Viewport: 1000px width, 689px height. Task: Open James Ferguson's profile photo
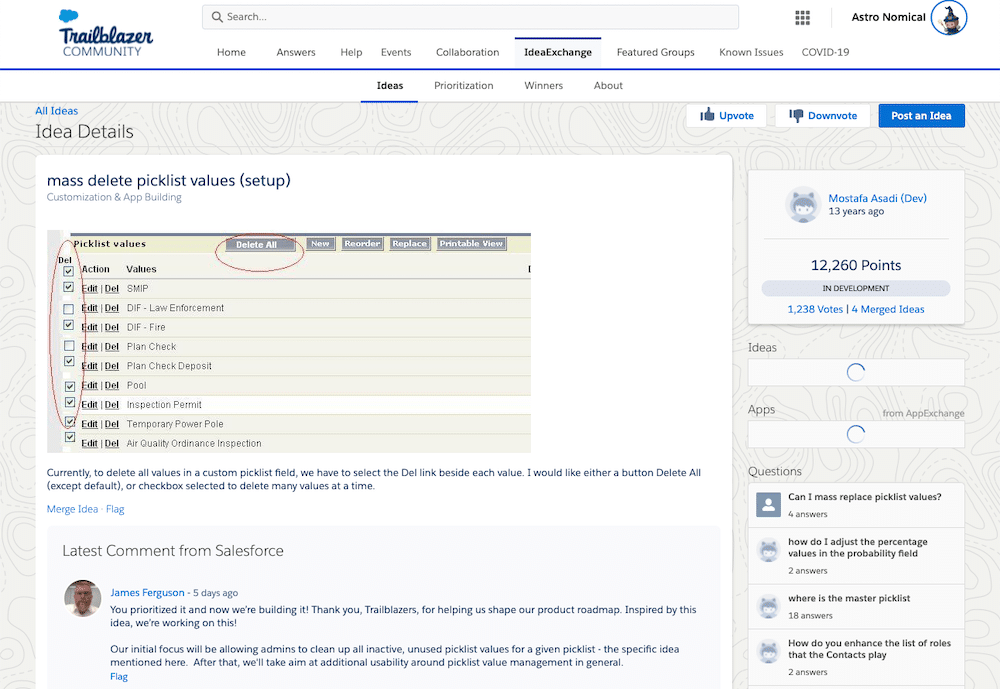[83, 598]
